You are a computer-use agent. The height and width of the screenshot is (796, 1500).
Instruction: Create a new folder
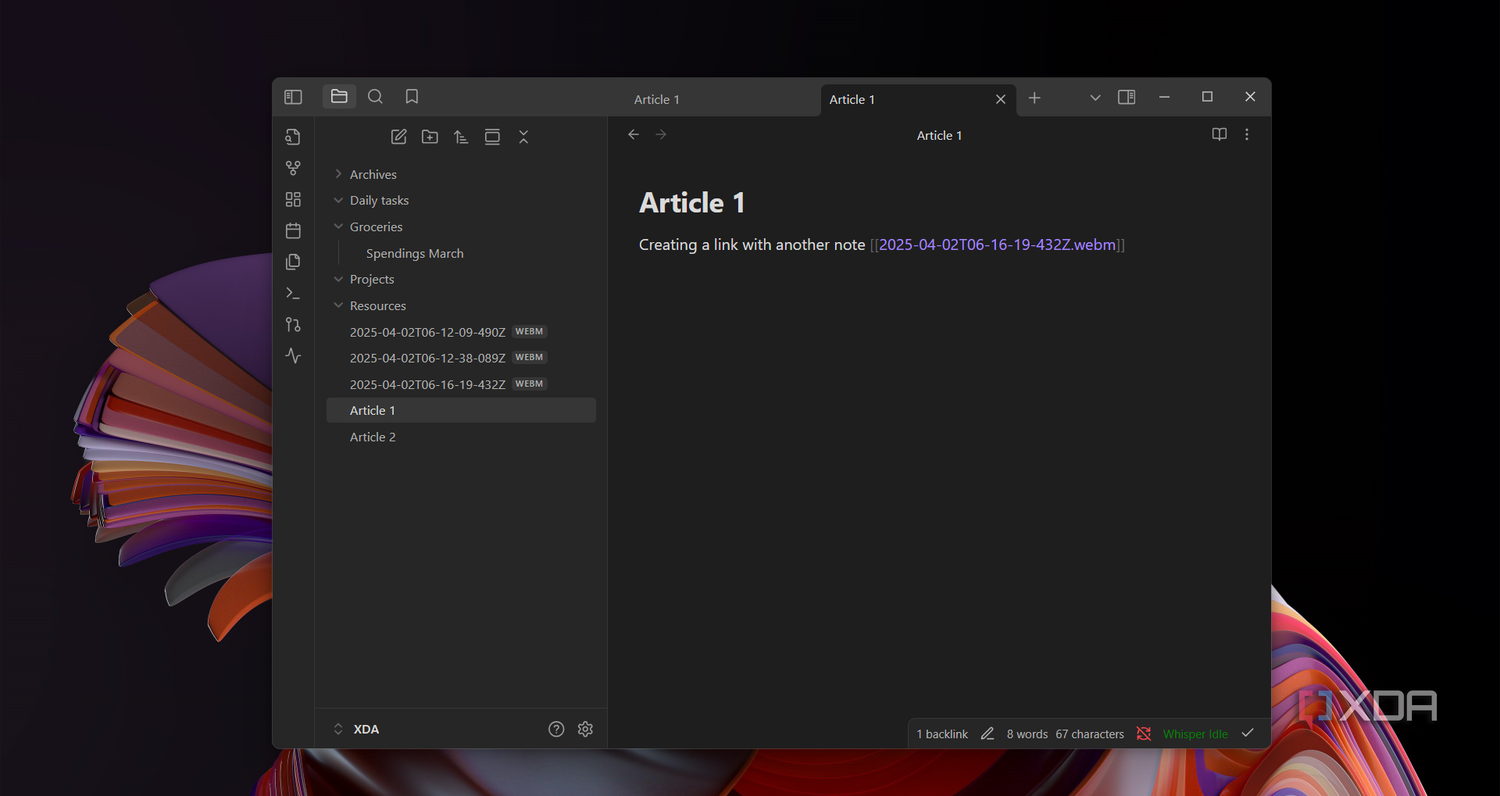(430, 137)
